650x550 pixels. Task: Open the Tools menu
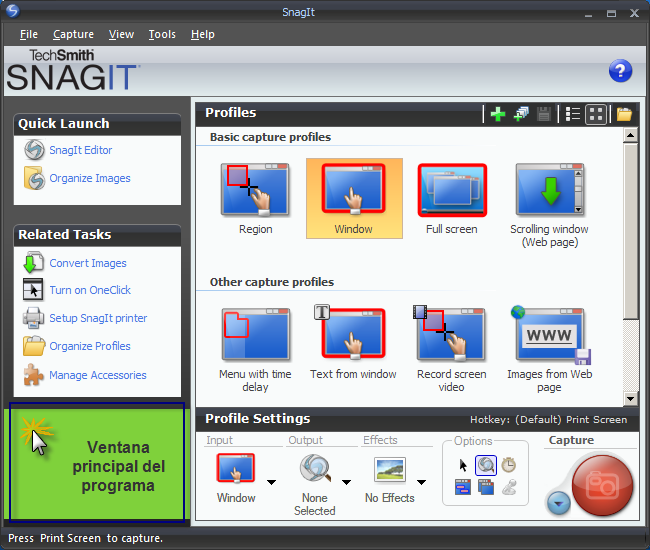[x=162, y=34]
